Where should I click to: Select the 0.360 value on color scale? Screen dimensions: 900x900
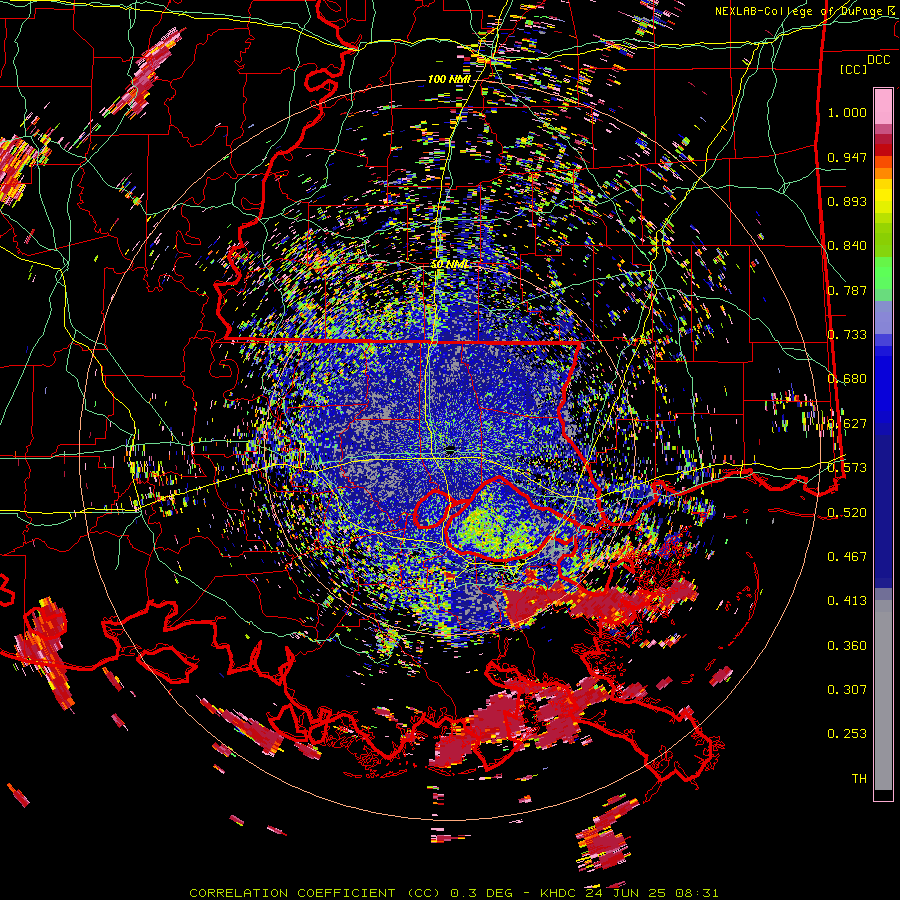847,646
